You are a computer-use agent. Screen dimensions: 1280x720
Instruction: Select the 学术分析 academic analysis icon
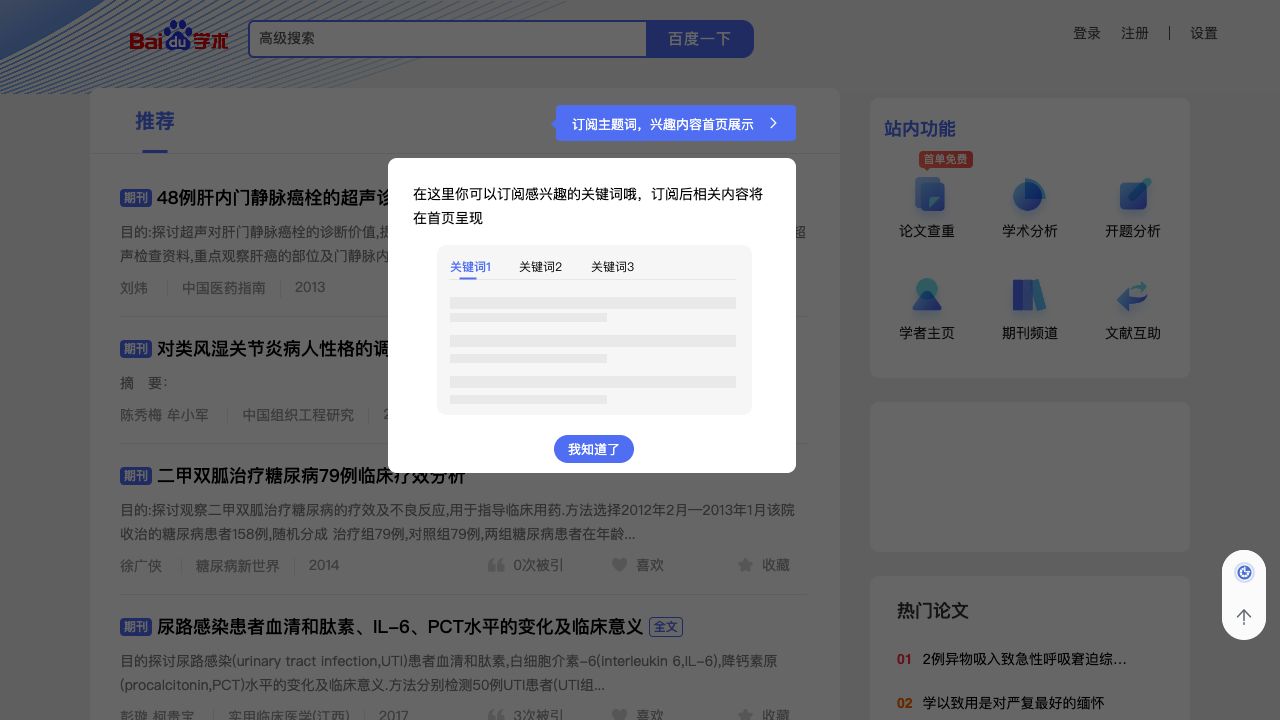[x=1029, y=208]
